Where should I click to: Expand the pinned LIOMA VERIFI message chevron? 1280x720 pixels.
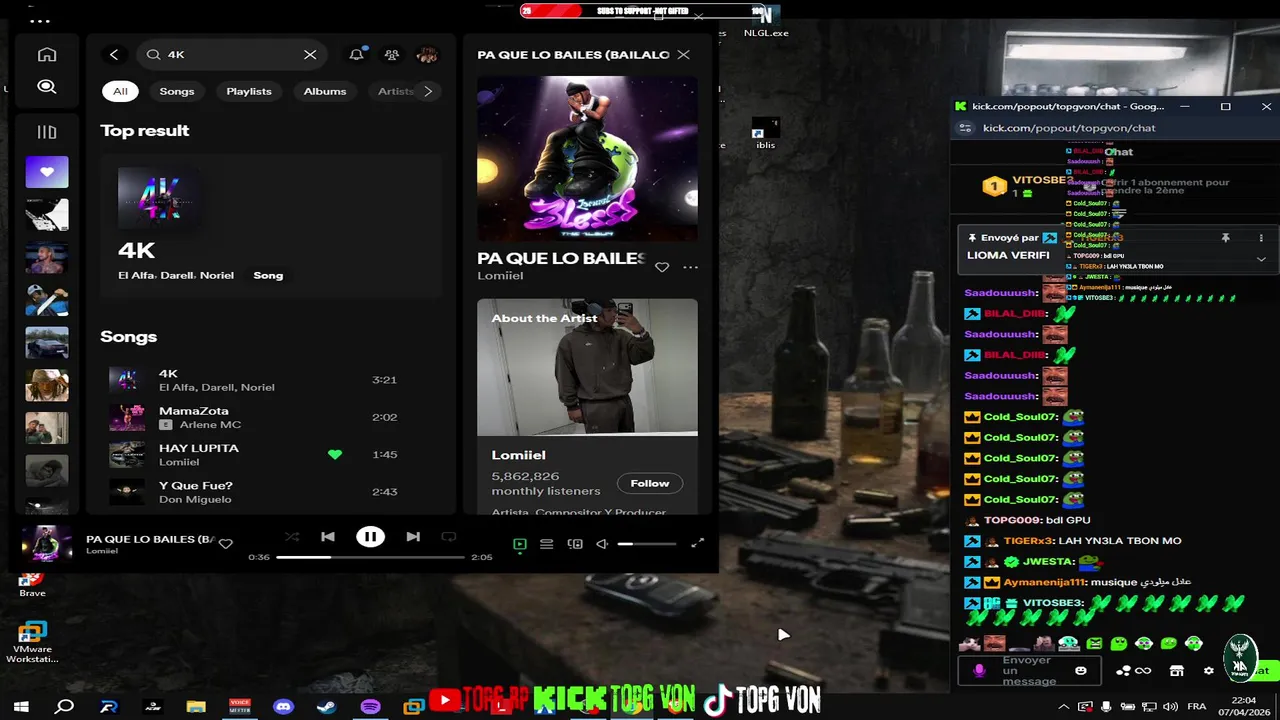1261,259
